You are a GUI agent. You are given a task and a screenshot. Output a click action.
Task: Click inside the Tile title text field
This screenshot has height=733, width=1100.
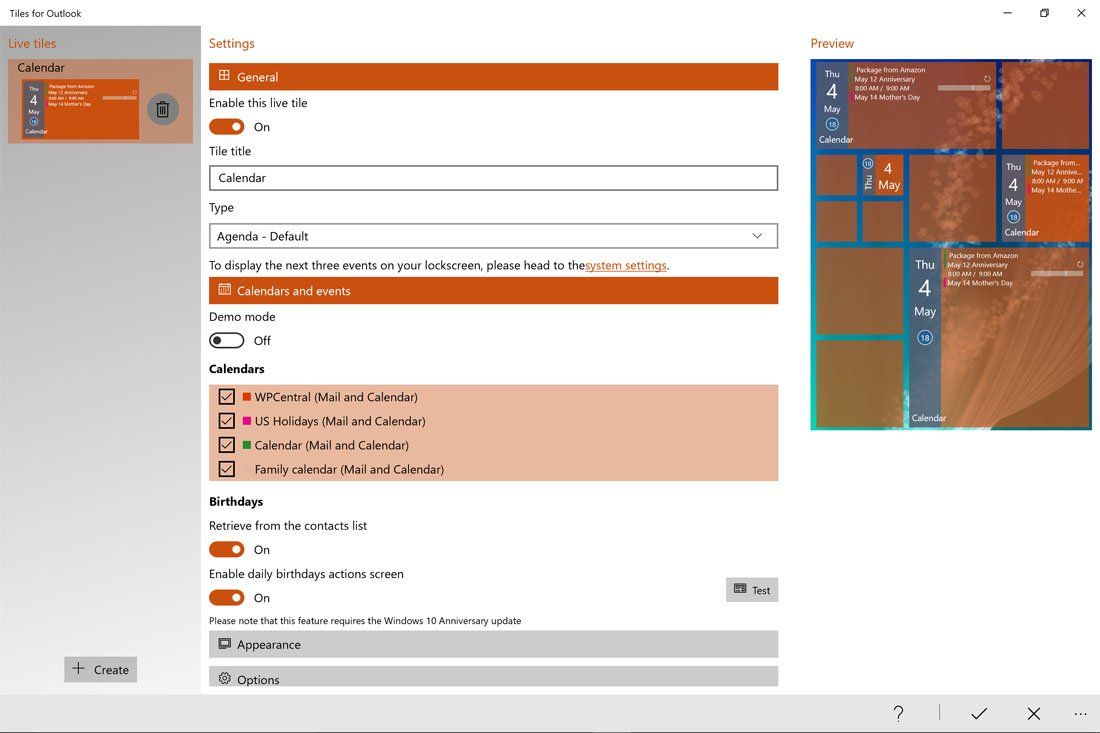[x=493, y=177]
